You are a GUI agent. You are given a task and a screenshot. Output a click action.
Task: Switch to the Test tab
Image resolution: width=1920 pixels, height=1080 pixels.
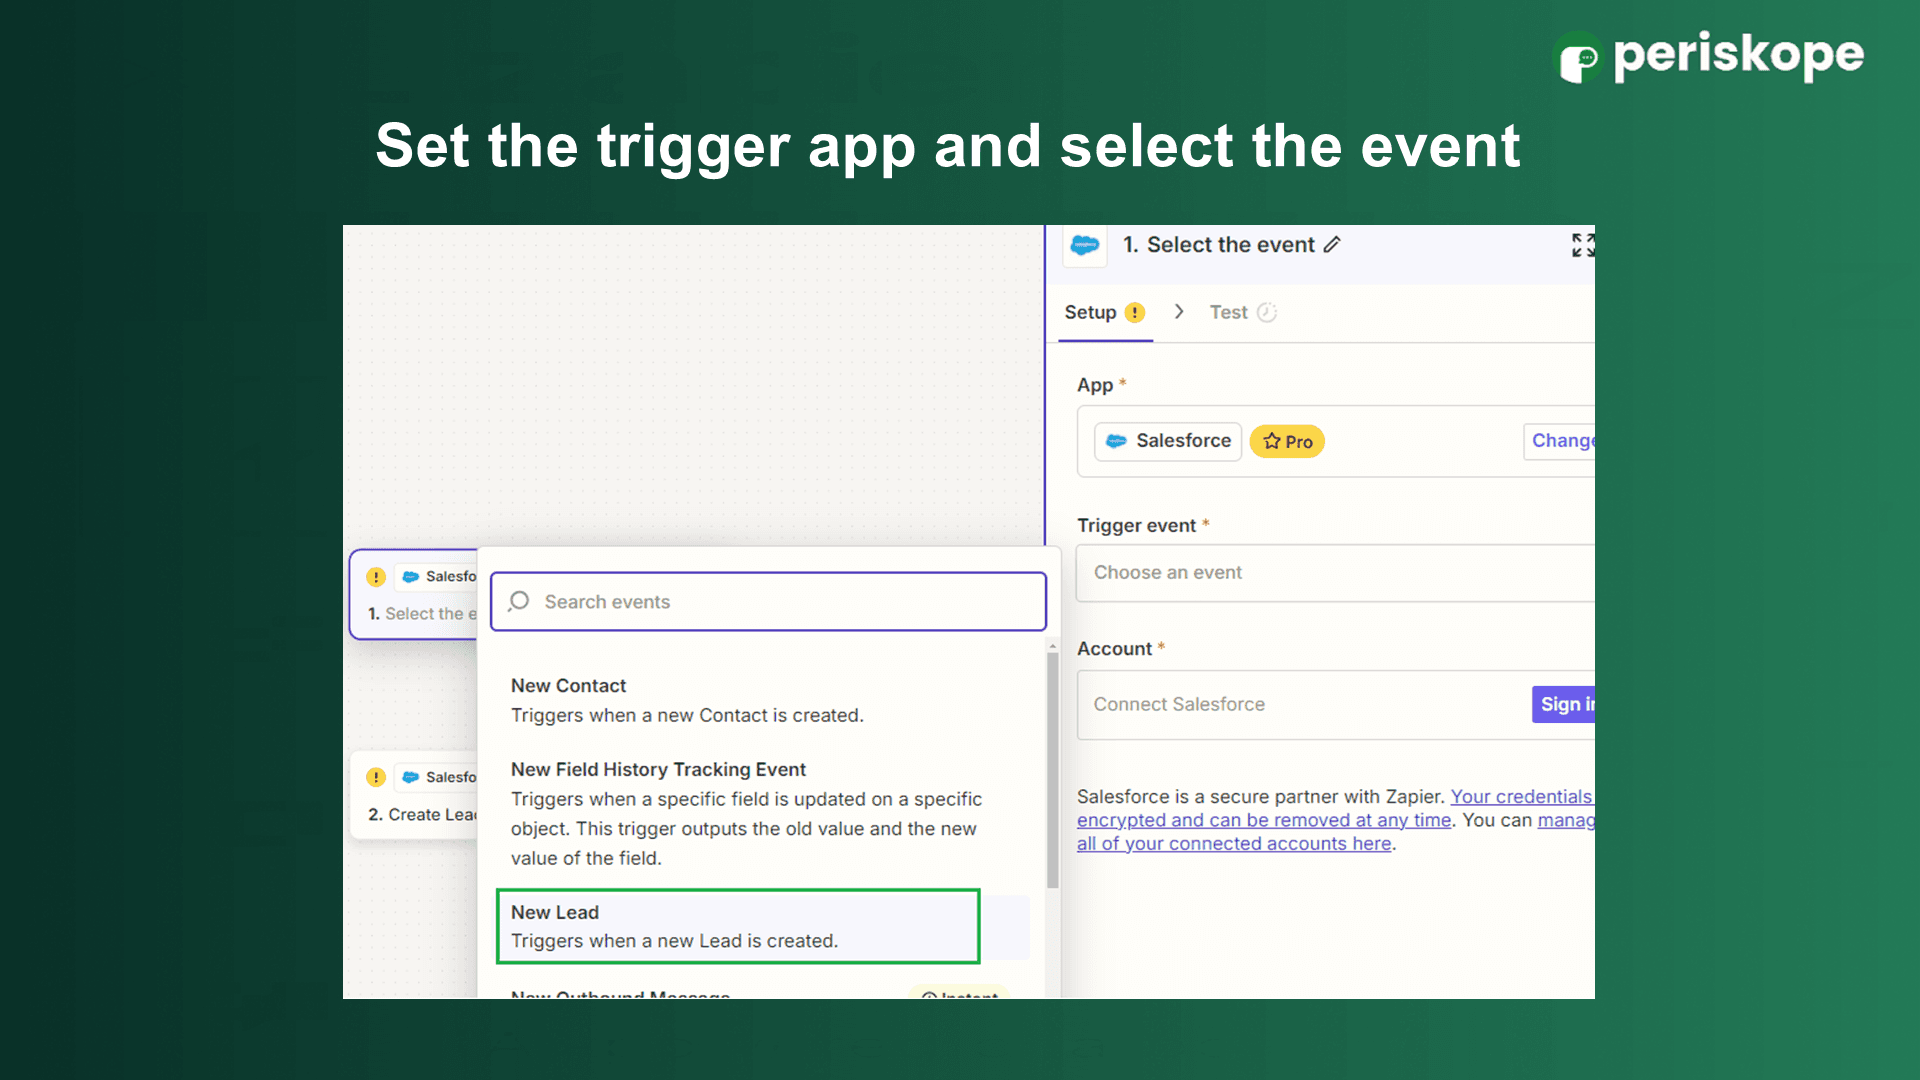(x=1228, y=313)
